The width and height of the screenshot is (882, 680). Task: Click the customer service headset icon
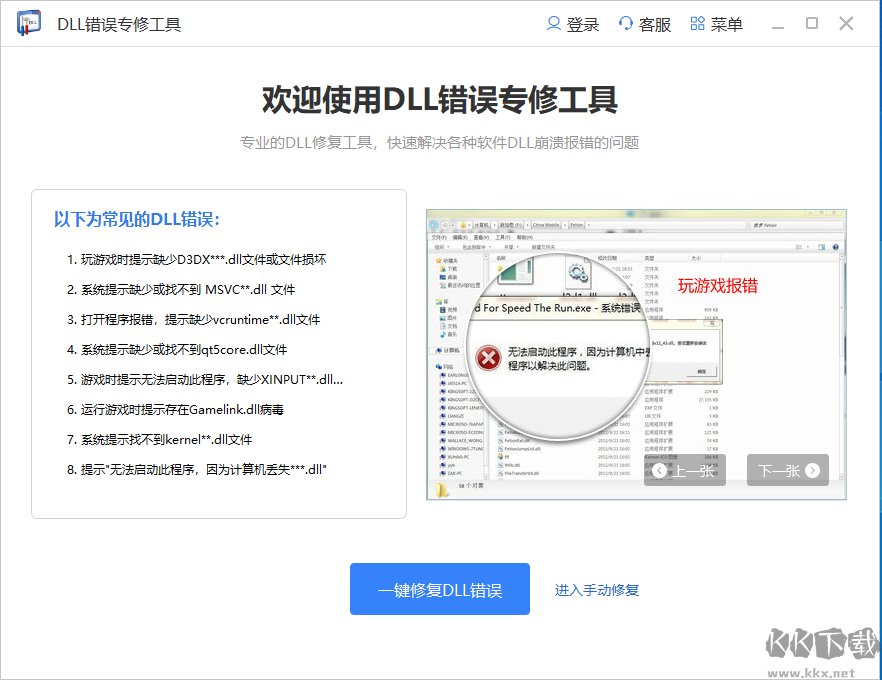(626, 24)
